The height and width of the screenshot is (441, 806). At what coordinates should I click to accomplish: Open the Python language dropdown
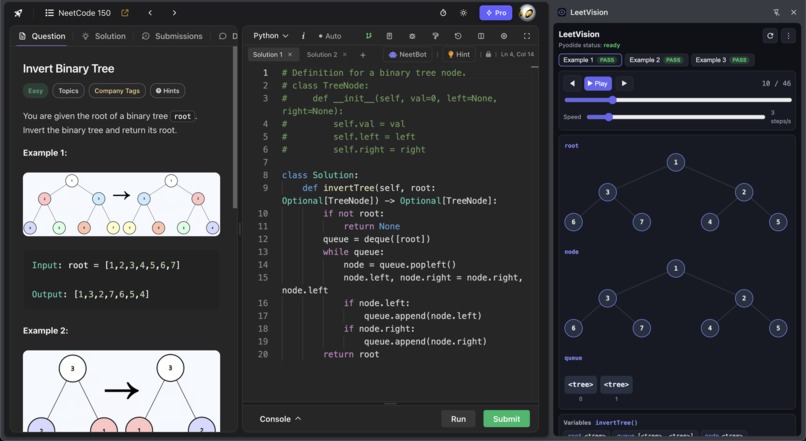[x=270, y=36]
